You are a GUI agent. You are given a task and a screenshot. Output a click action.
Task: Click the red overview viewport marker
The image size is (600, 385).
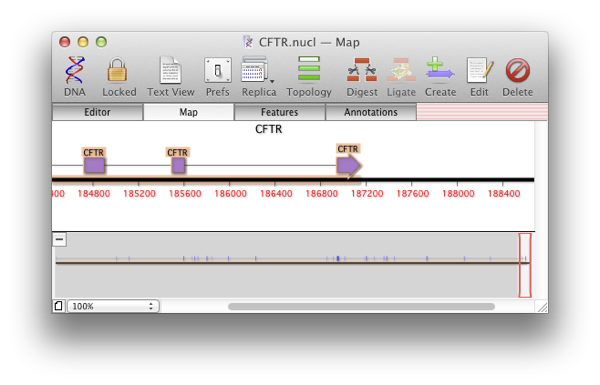[x=525, y=265]
